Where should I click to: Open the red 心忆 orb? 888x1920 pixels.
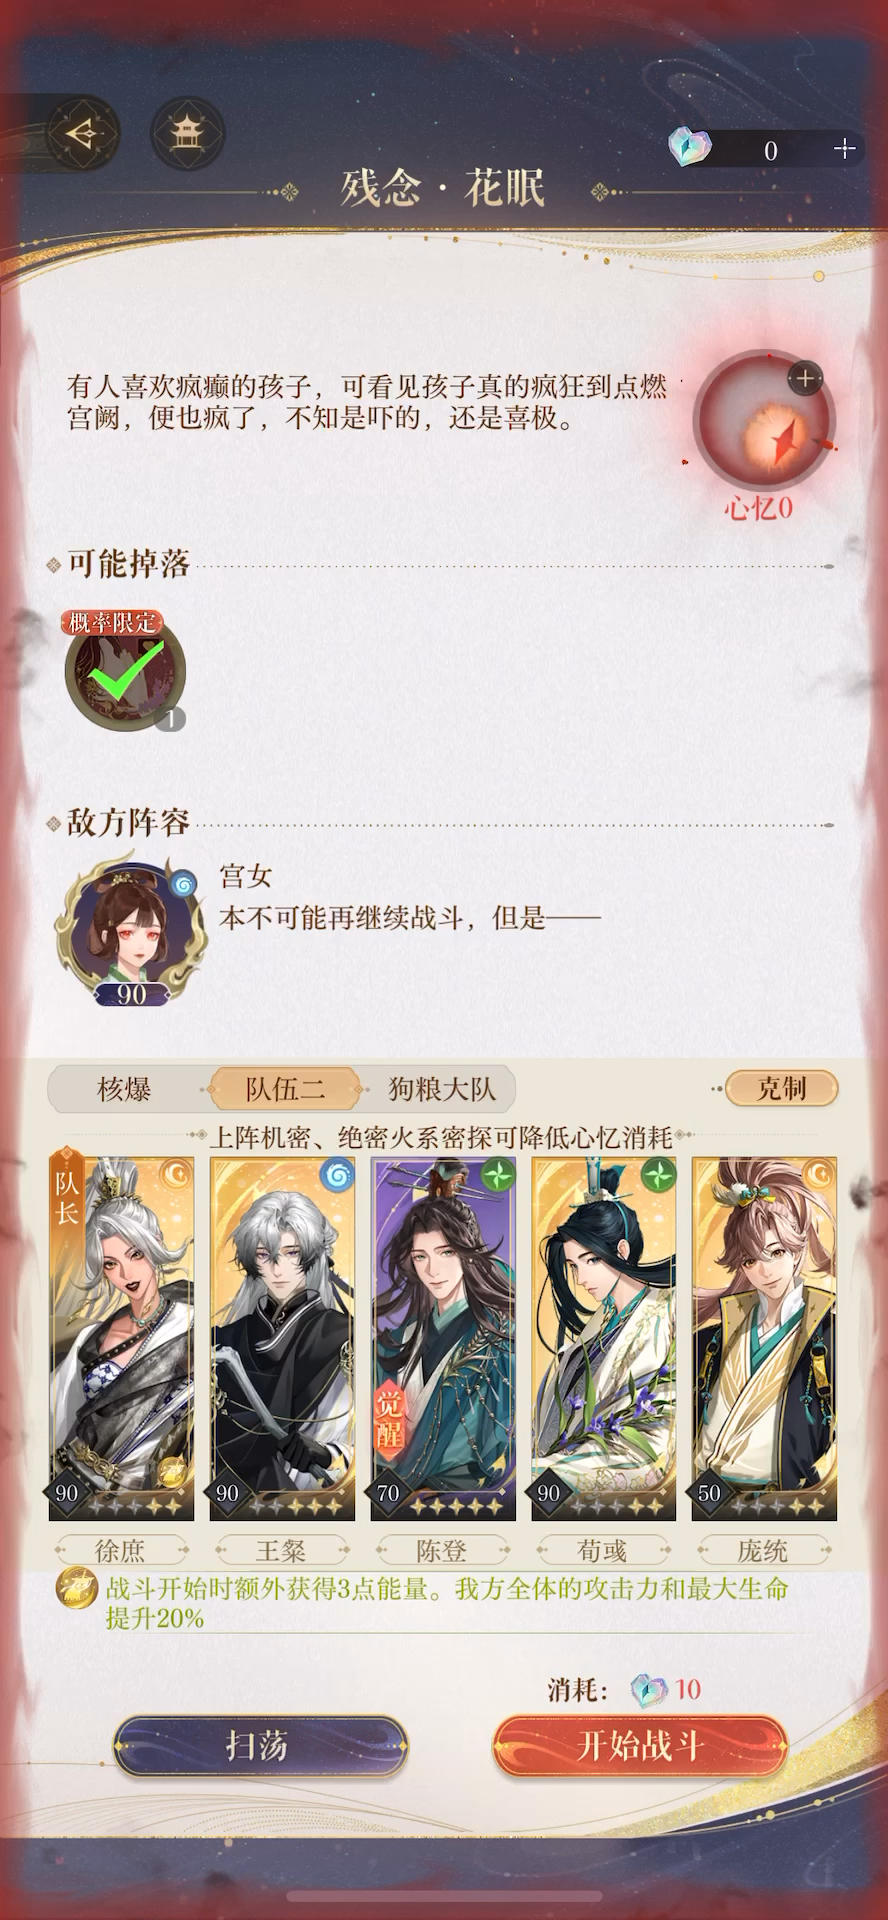tap(766, 421)
